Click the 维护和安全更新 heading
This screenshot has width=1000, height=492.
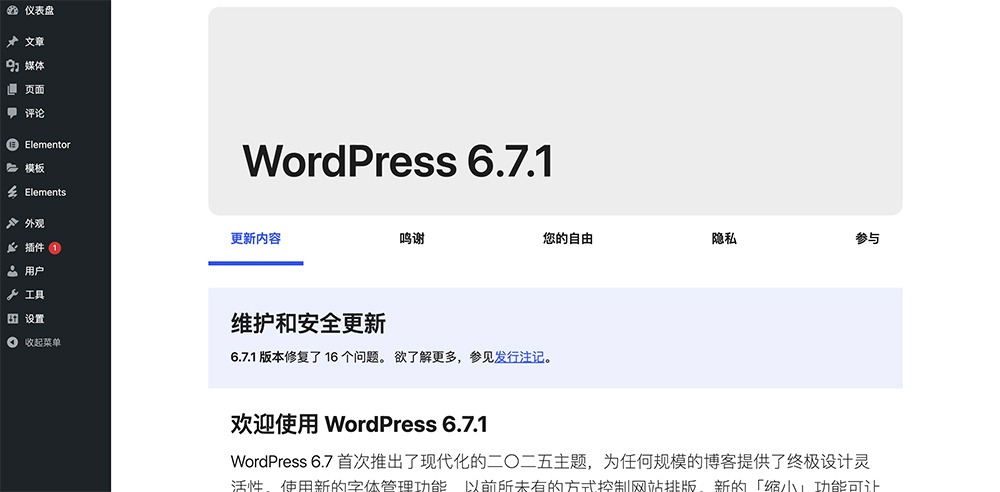pos(308,324)
